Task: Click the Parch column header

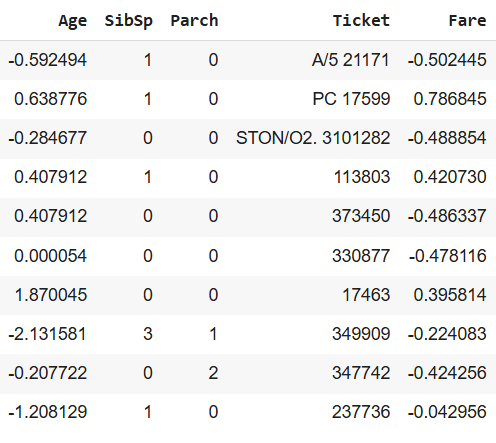Action: pyautogui.click(x=194, y=21)
